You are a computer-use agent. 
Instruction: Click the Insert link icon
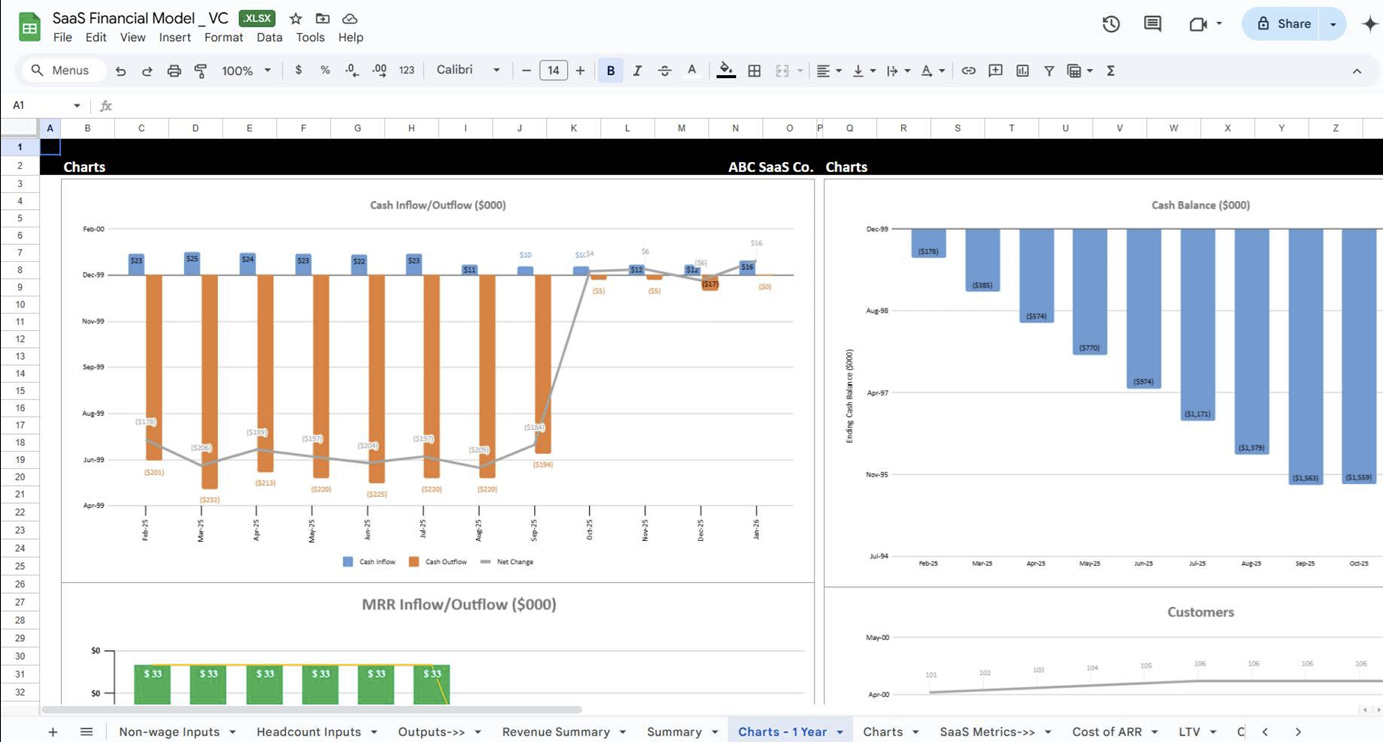(x=968, y=70)
